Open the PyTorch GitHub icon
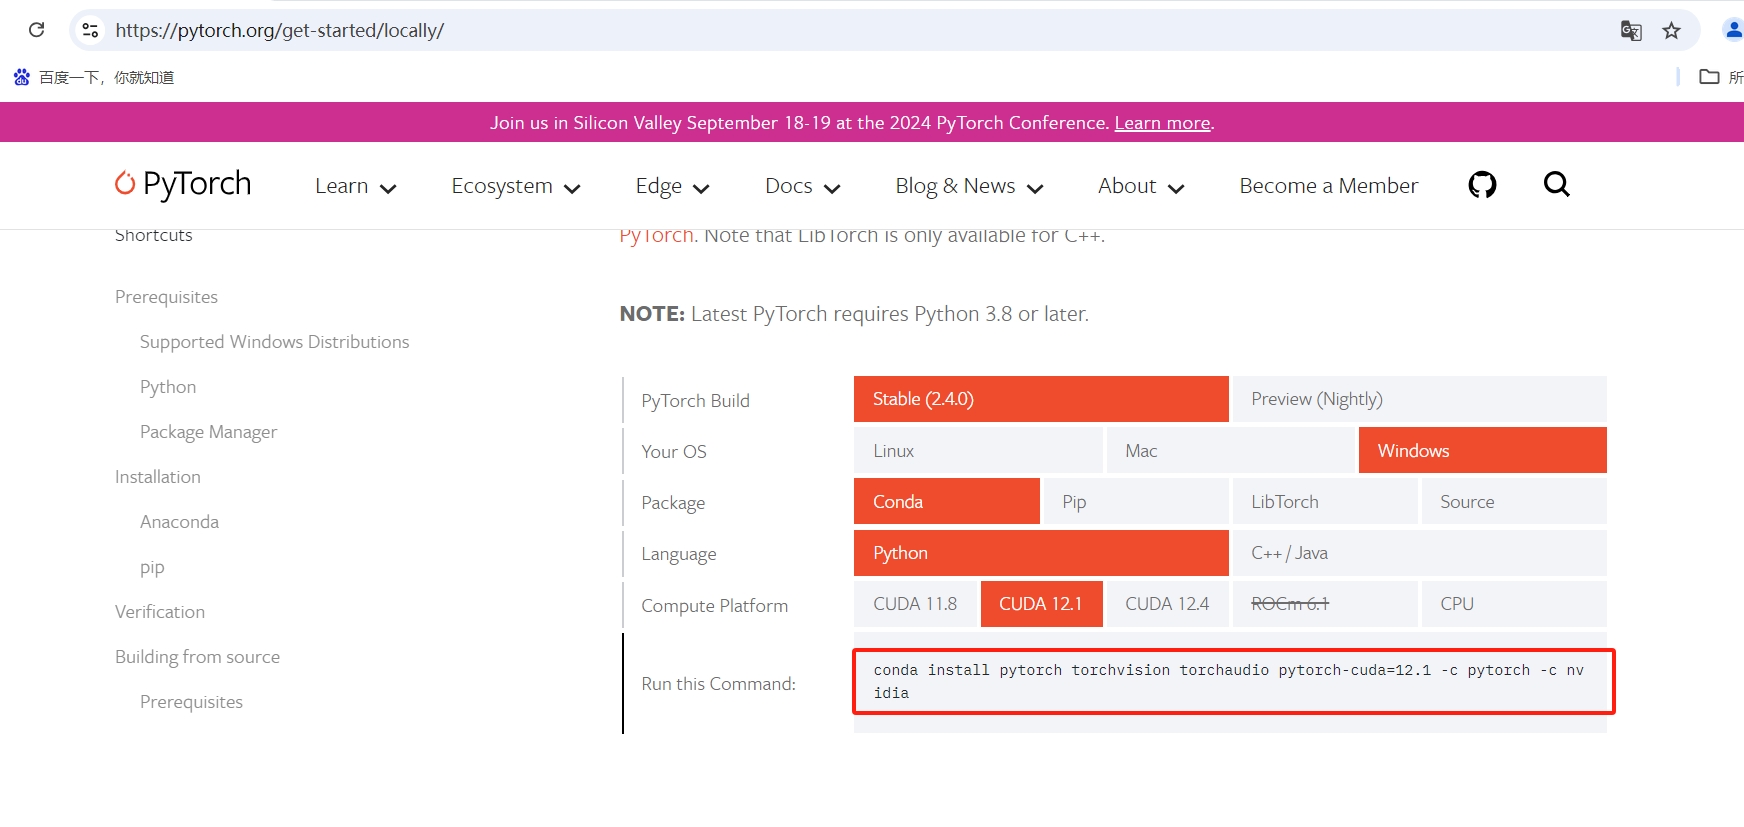Viewport: 1744px width, 827px height. click(x=1482, y=185)
